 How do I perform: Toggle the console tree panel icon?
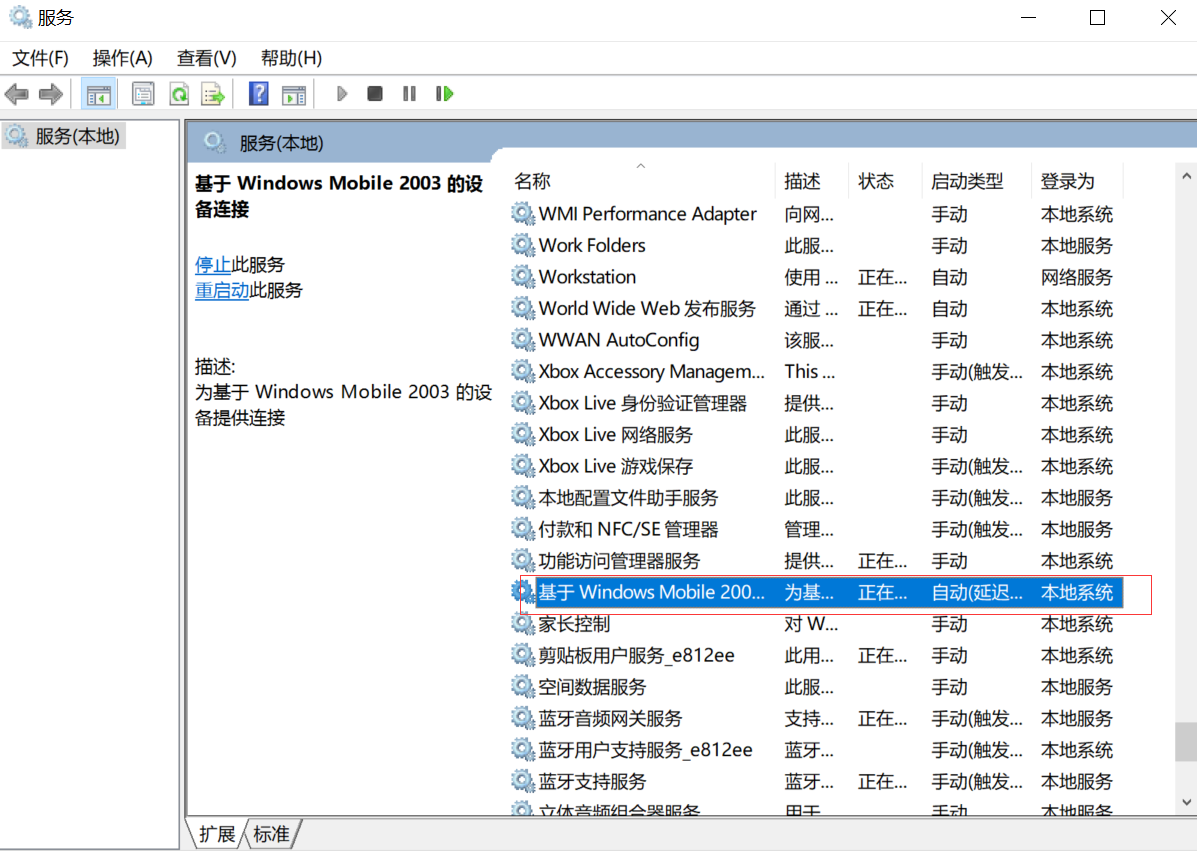click(x=99, y=93)
